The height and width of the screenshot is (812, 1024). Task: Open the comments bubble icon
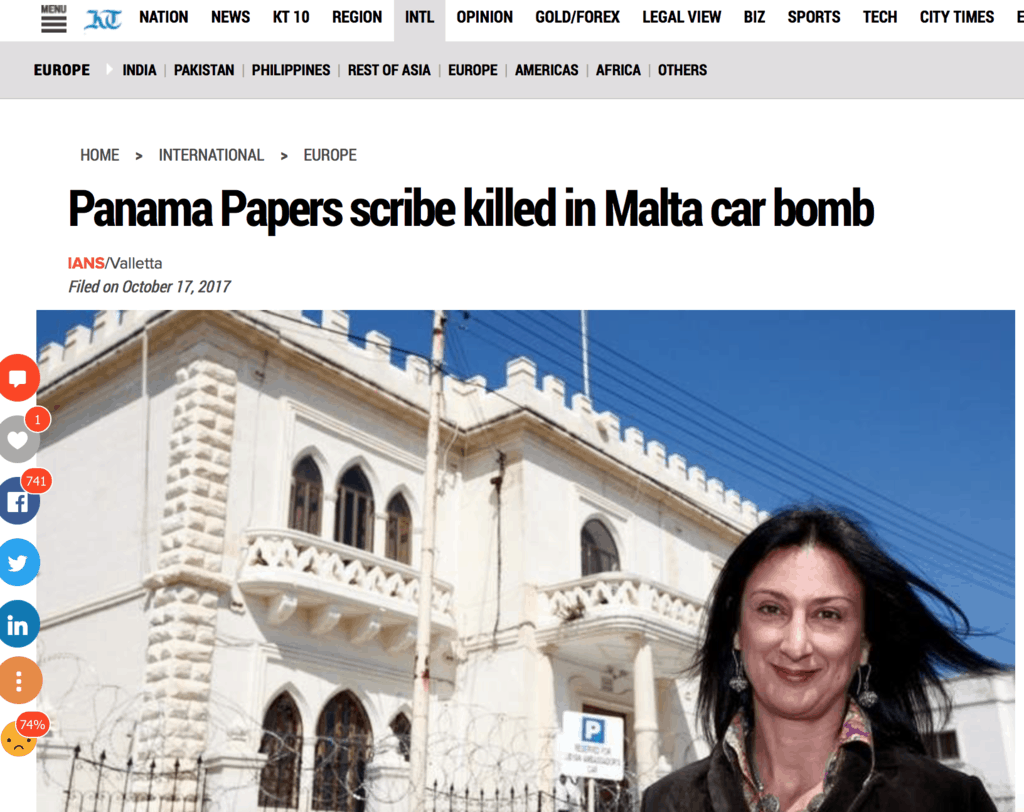tap(18, 378)
